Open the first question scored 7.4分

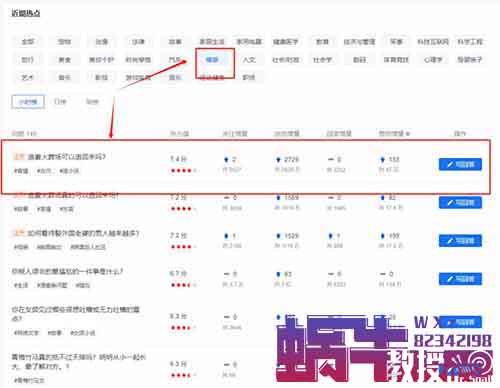coord(66,156)
